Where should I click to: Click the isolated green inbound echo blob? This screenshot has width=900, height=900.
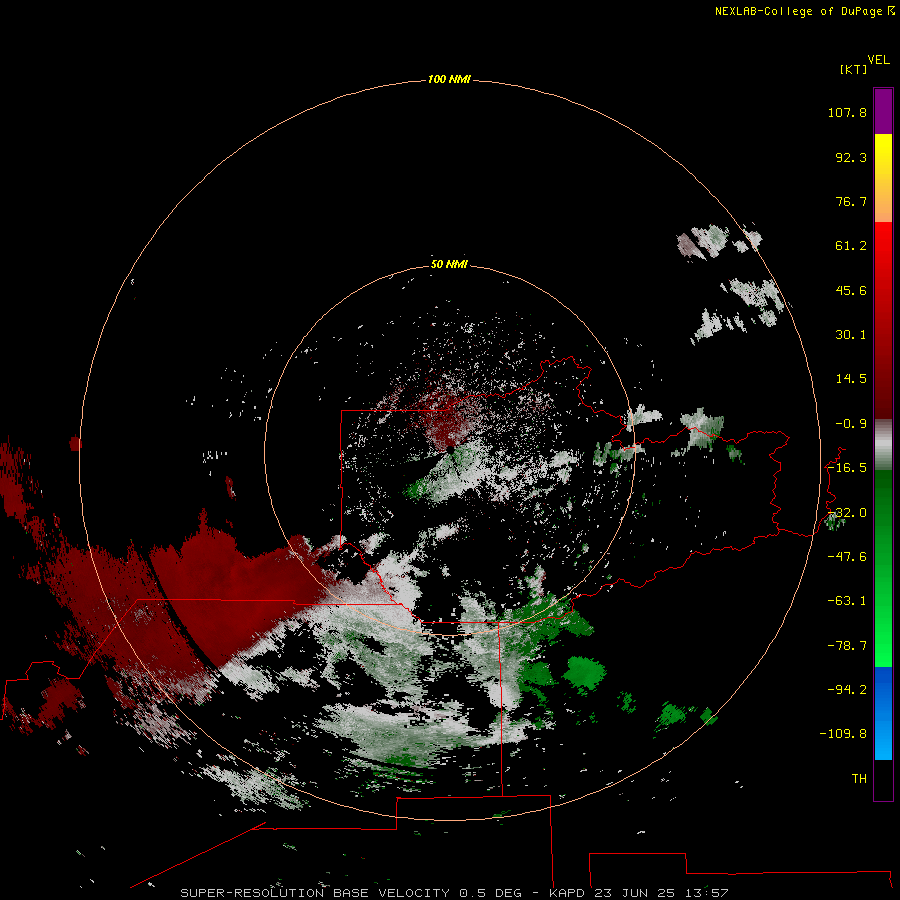tap(584, 674)
